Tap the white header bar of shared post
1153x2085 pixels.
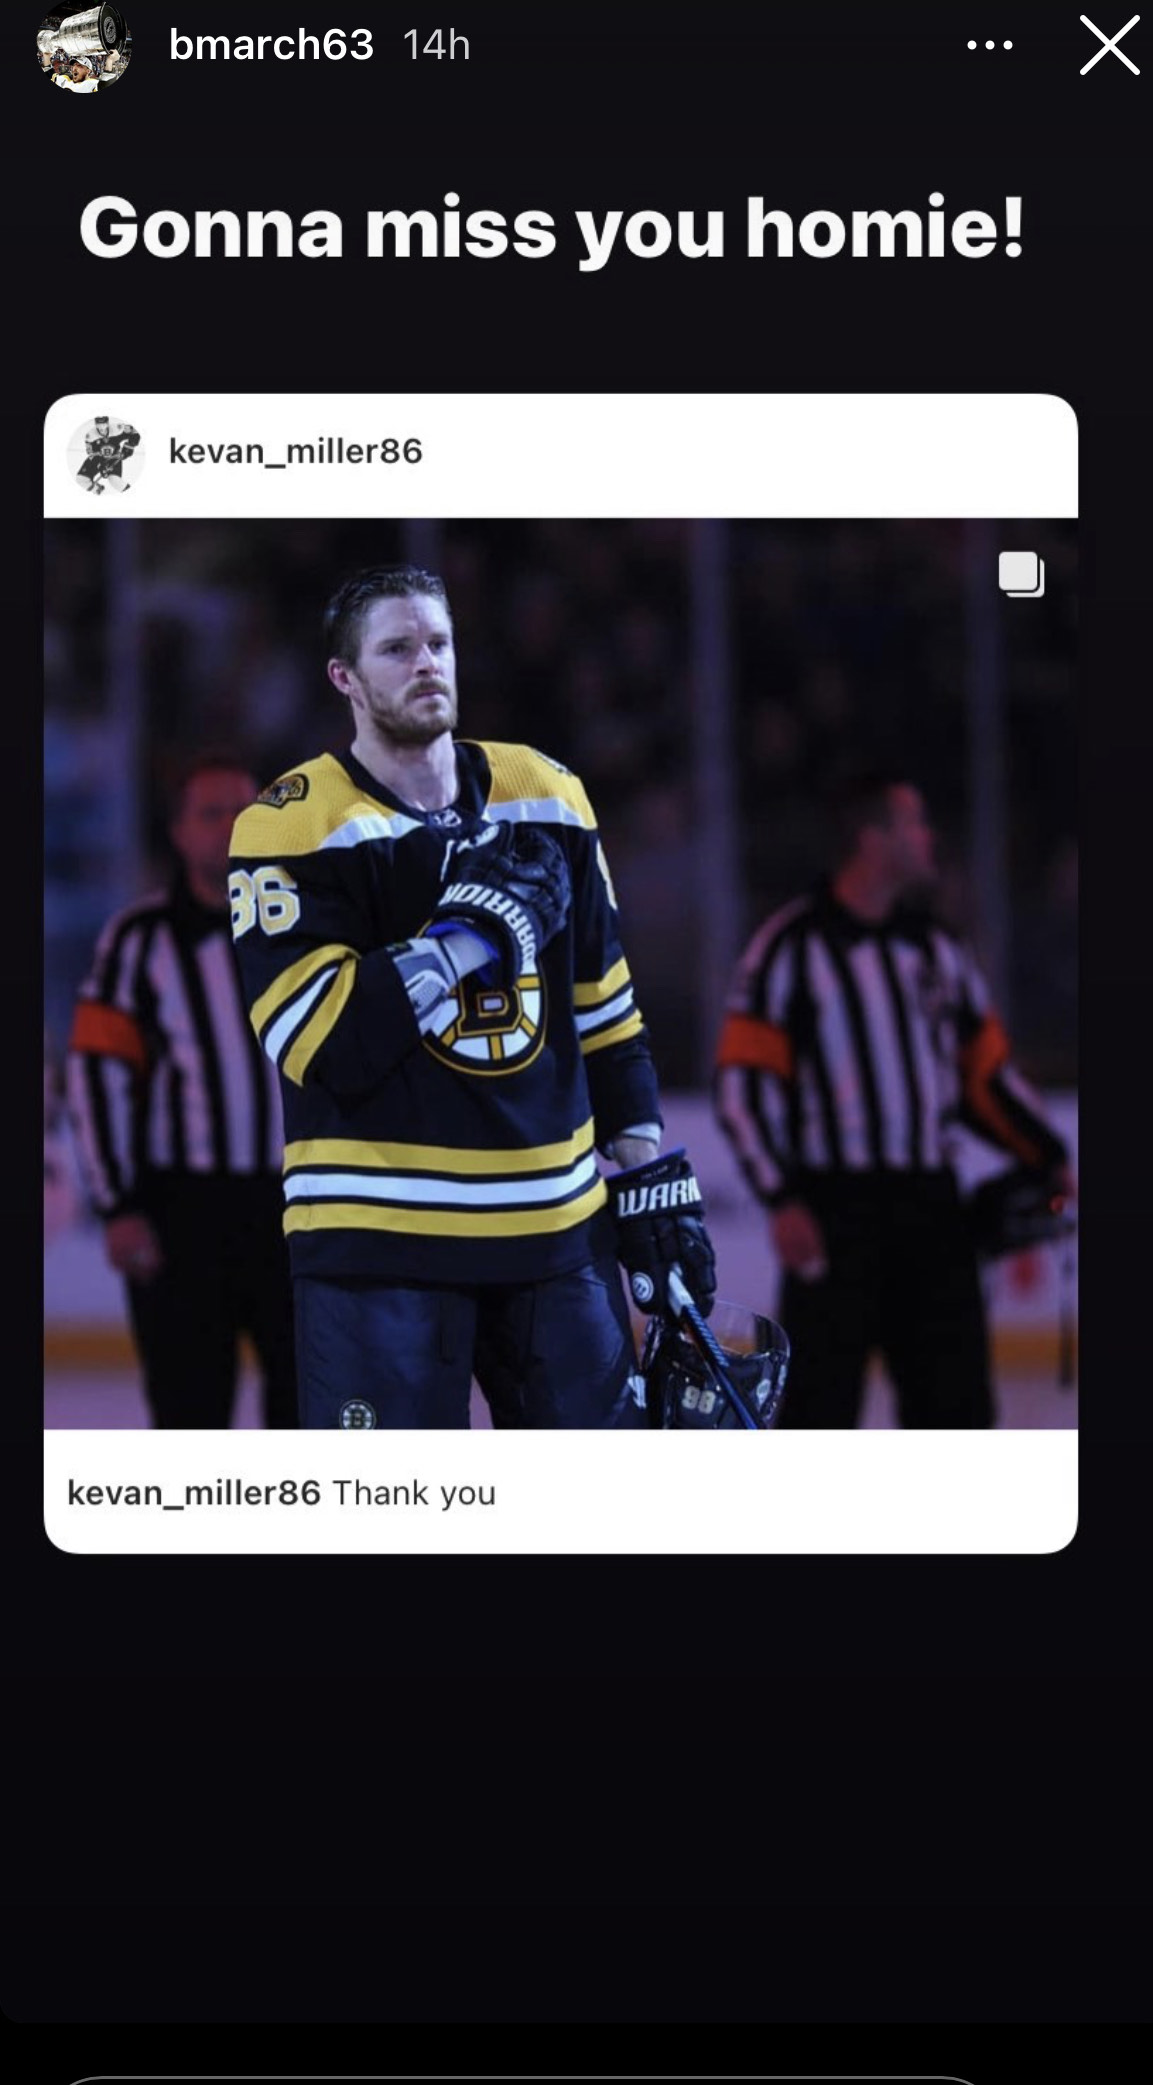[561, 456]
